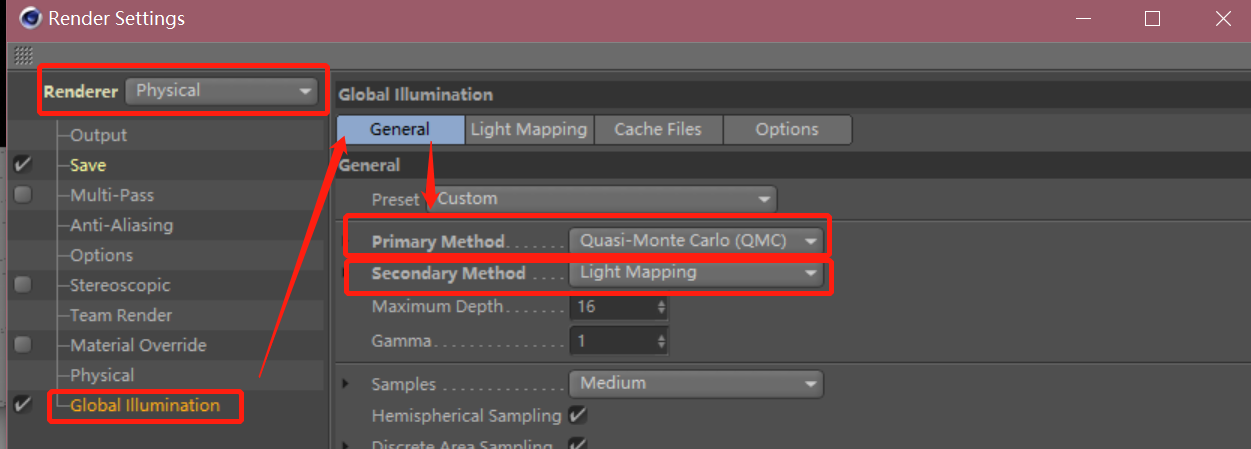The image size is (1251, 449).
Task: Select the Options tab
Action: pos(786,129)
